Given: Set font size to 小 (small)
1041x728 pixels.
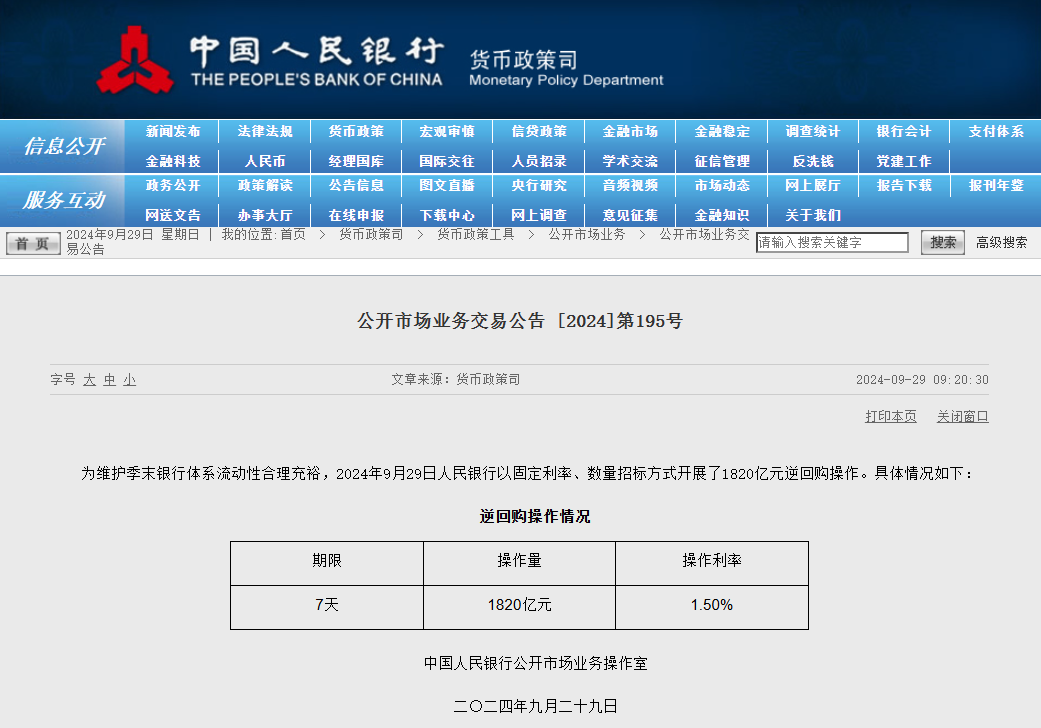Looking at the screenshot, I should coord(129,380).
